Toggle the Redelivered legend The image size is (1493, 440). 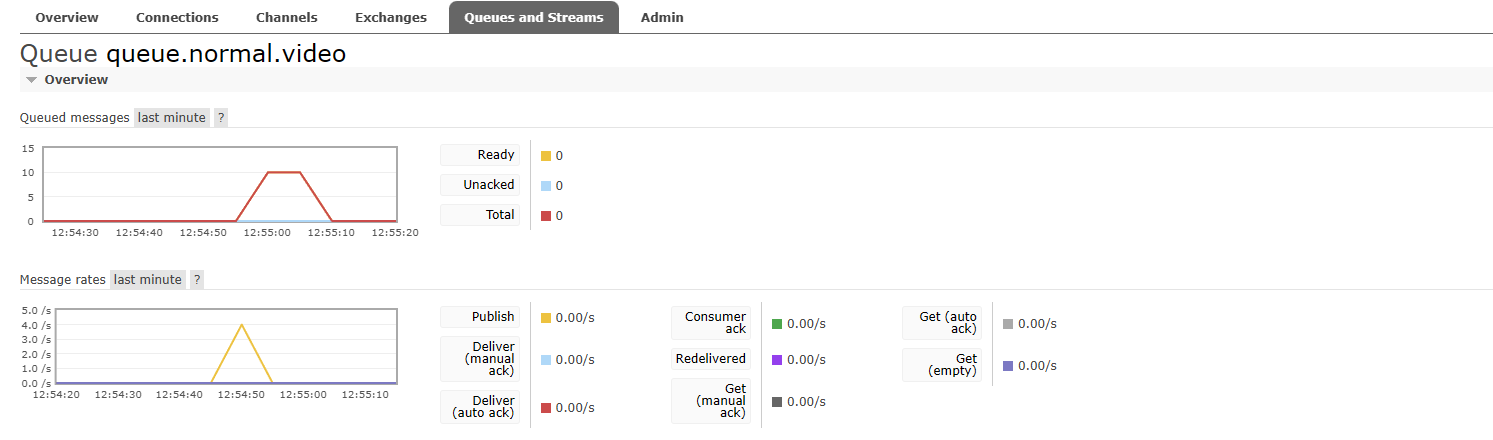point(711,359)
